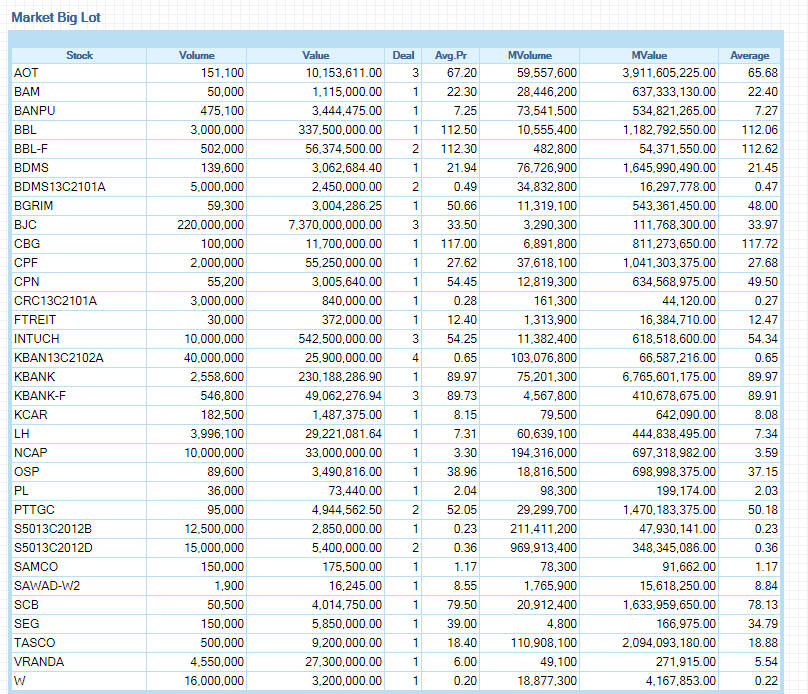The height and width of the screenshot is (694, 808).
Task: Click the CPN stock name
Action: [x=27, y=282]
